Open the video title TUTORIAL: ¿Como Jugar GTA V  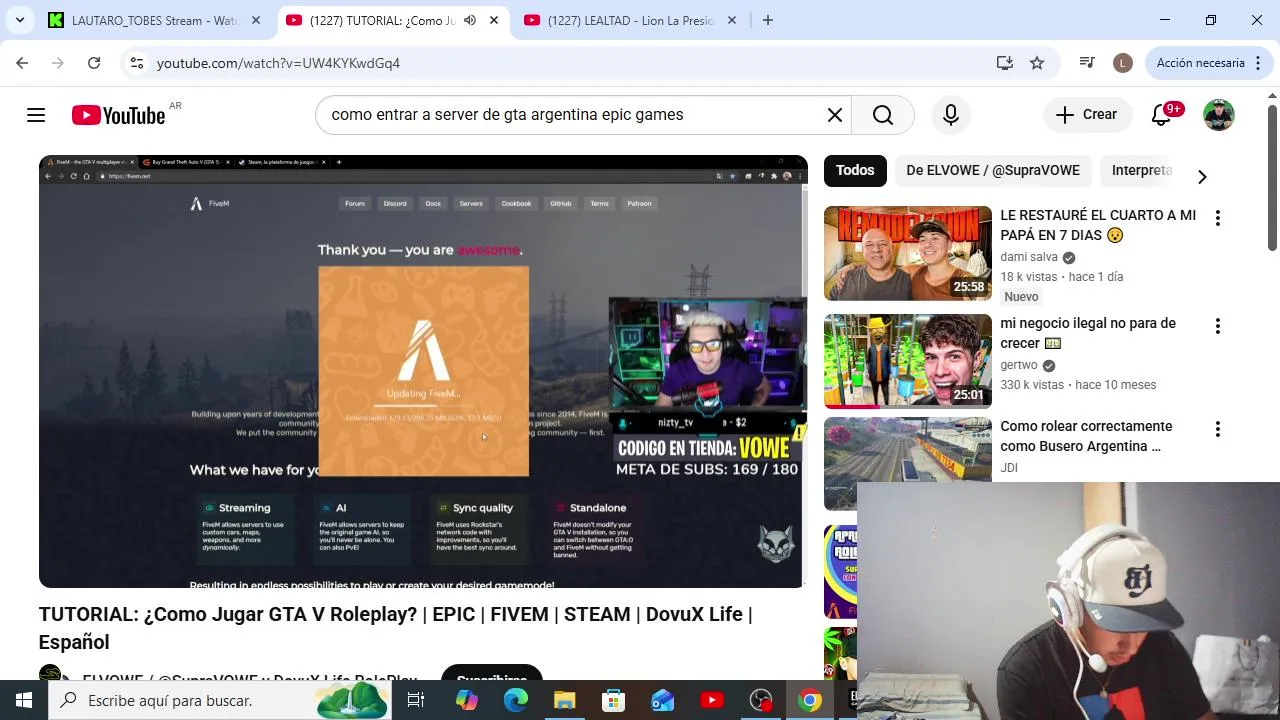pyautogui.click(x=395, y=628)
